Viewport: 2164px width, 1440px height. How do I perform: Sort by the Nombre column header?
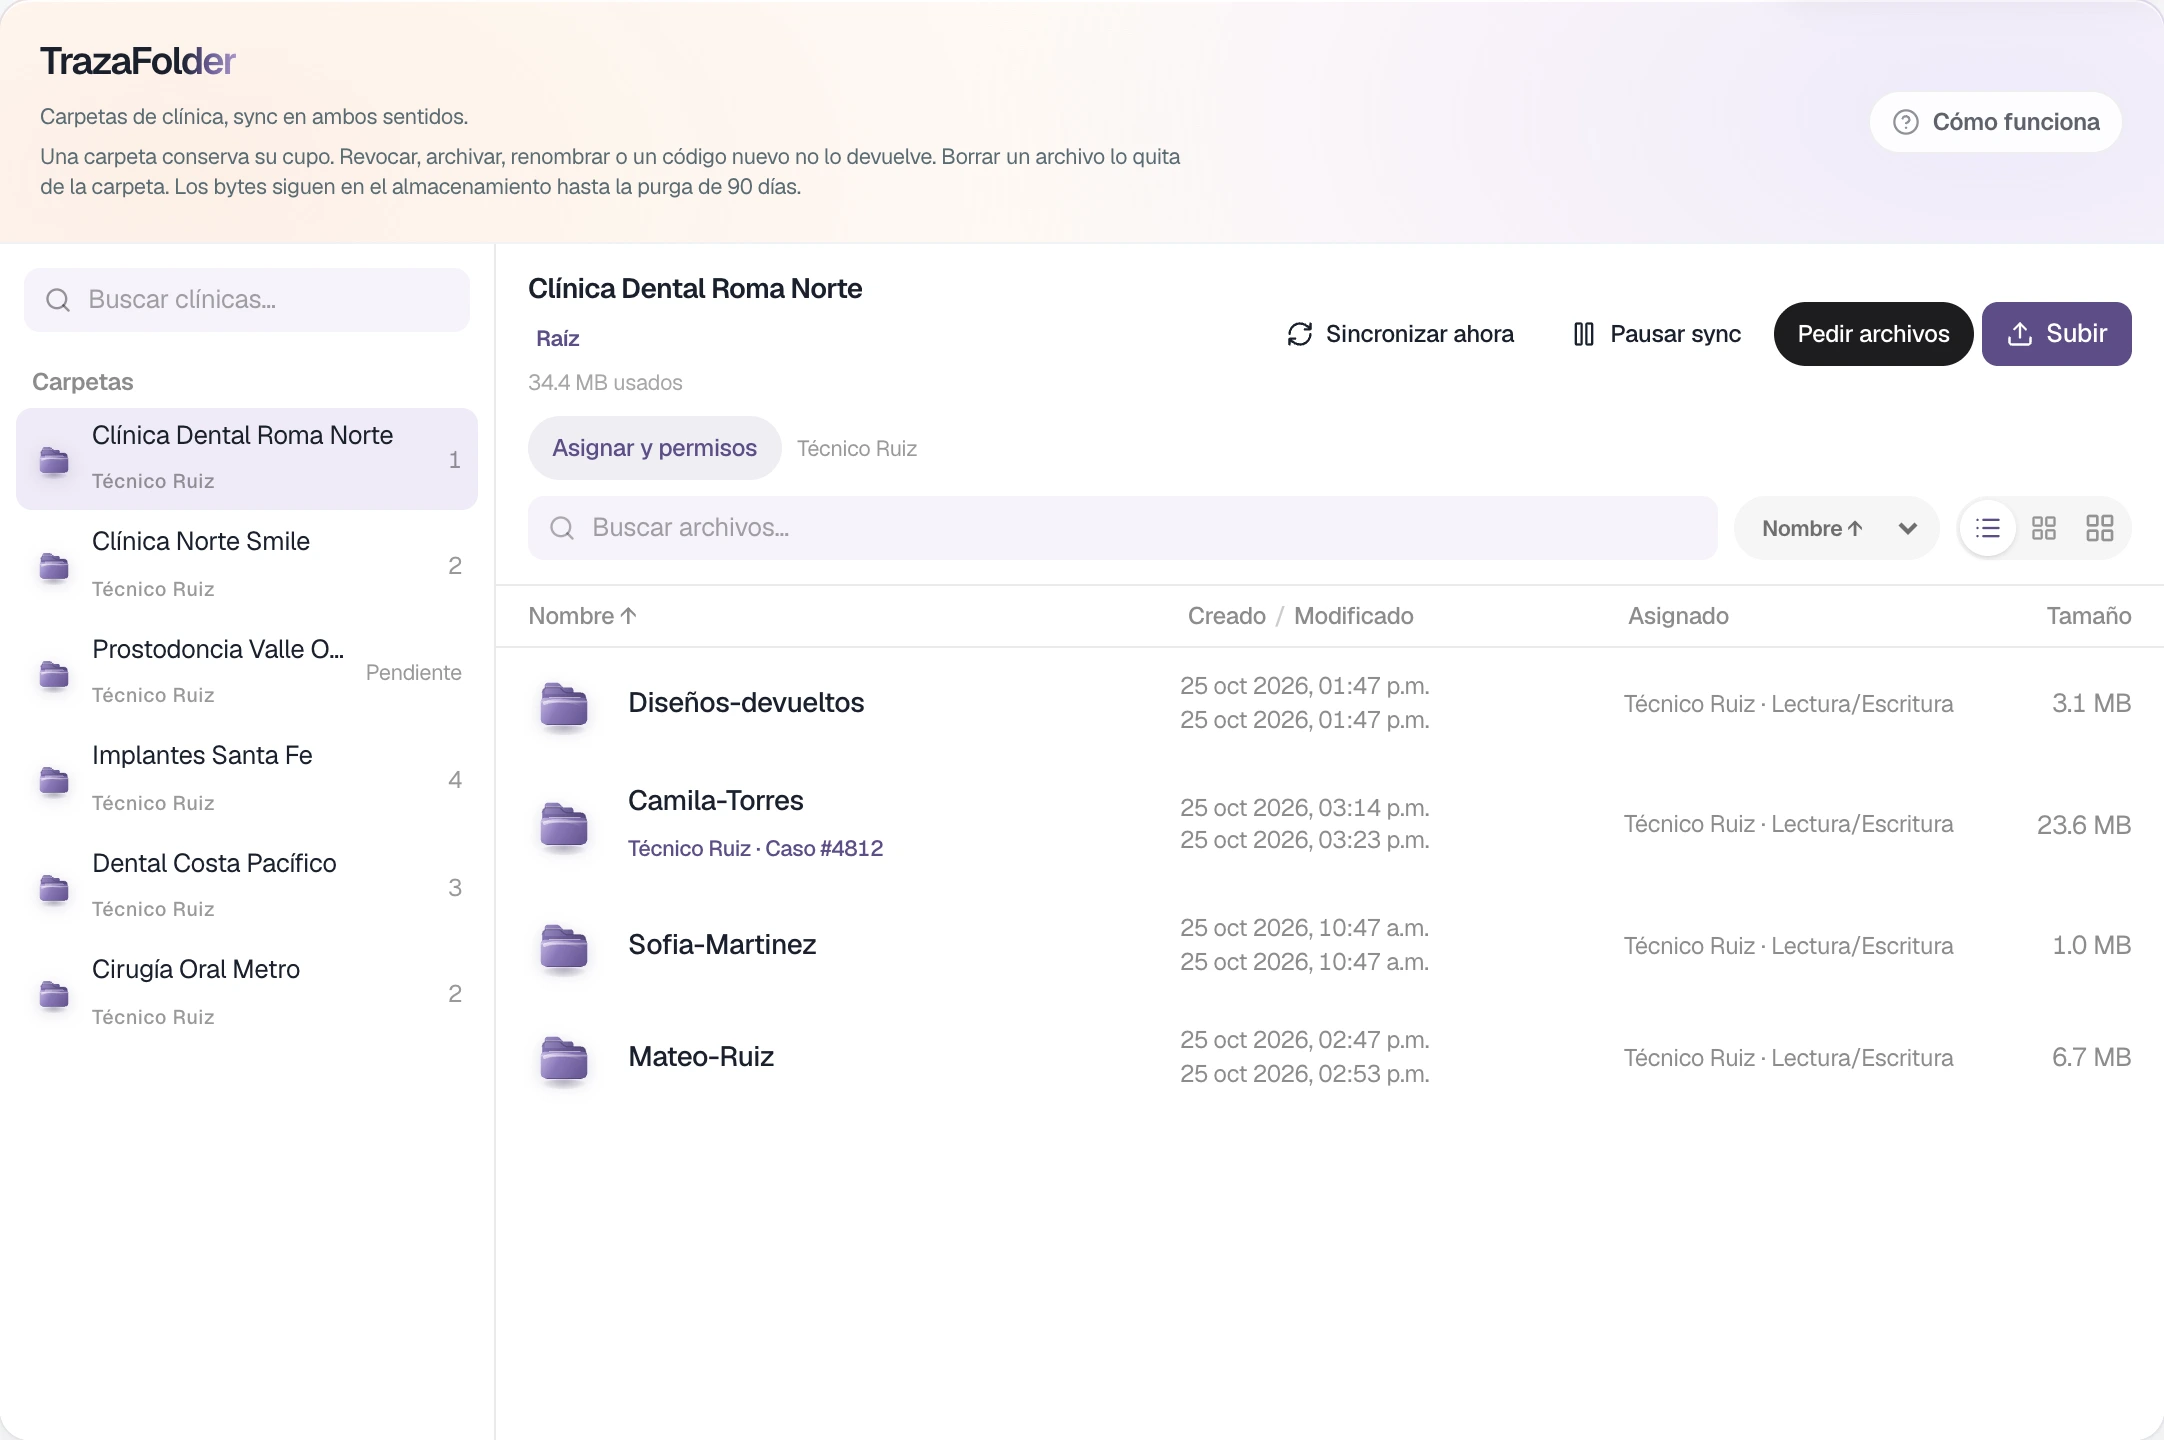pyautogui.click(x=582, y=616)
